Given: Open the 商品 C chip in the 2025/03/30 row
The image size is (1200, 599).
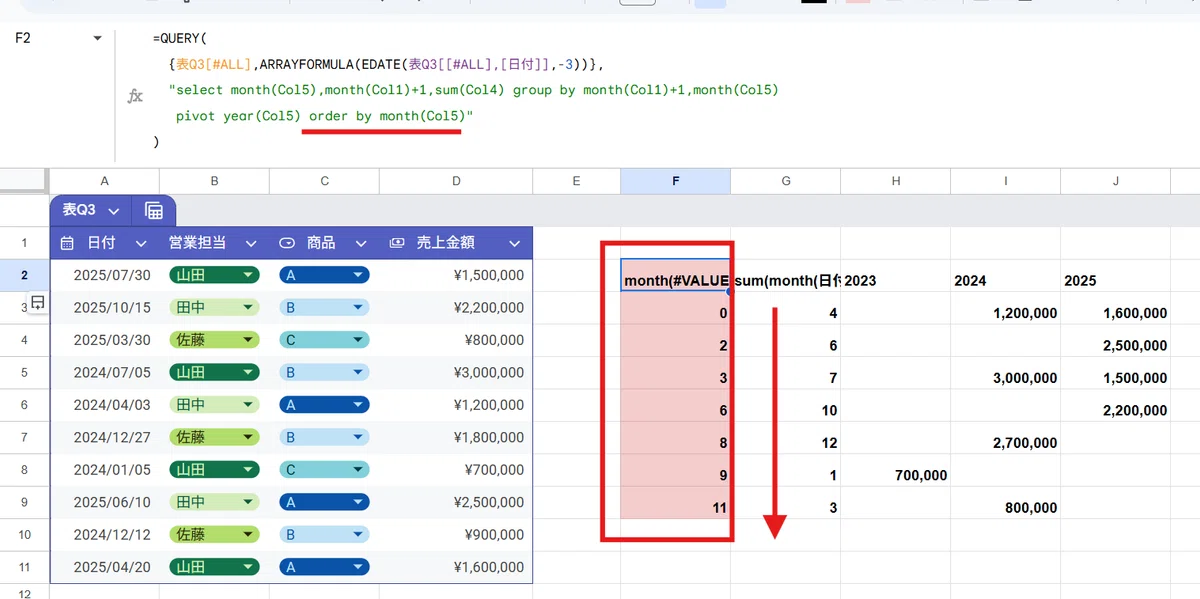Looking at the screenshot, I should click(324, 340).
